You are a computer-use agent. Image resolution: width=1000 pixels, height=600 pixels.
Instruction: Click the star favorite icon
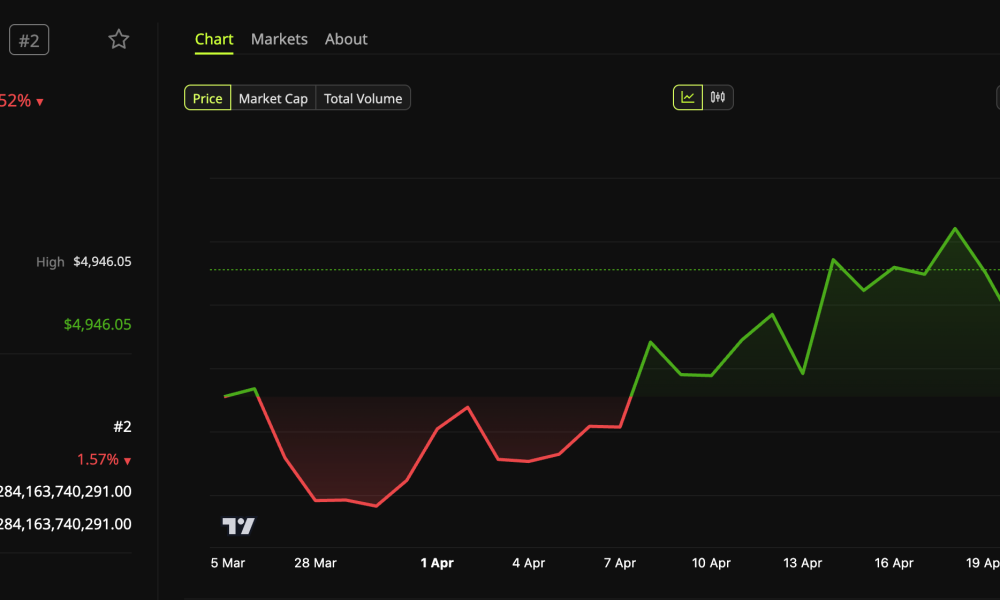(119, 40)
